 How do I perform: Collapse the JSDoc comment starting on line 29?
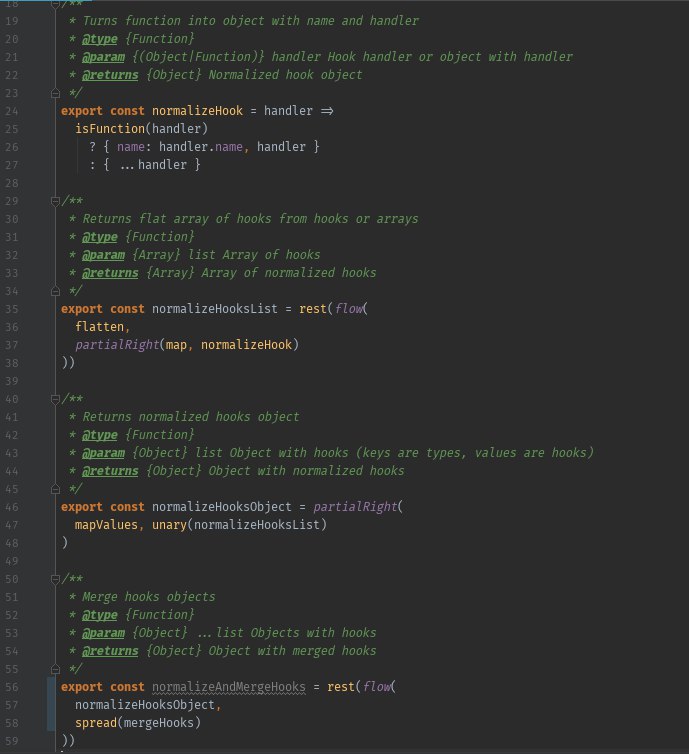[x=57, y=201]
